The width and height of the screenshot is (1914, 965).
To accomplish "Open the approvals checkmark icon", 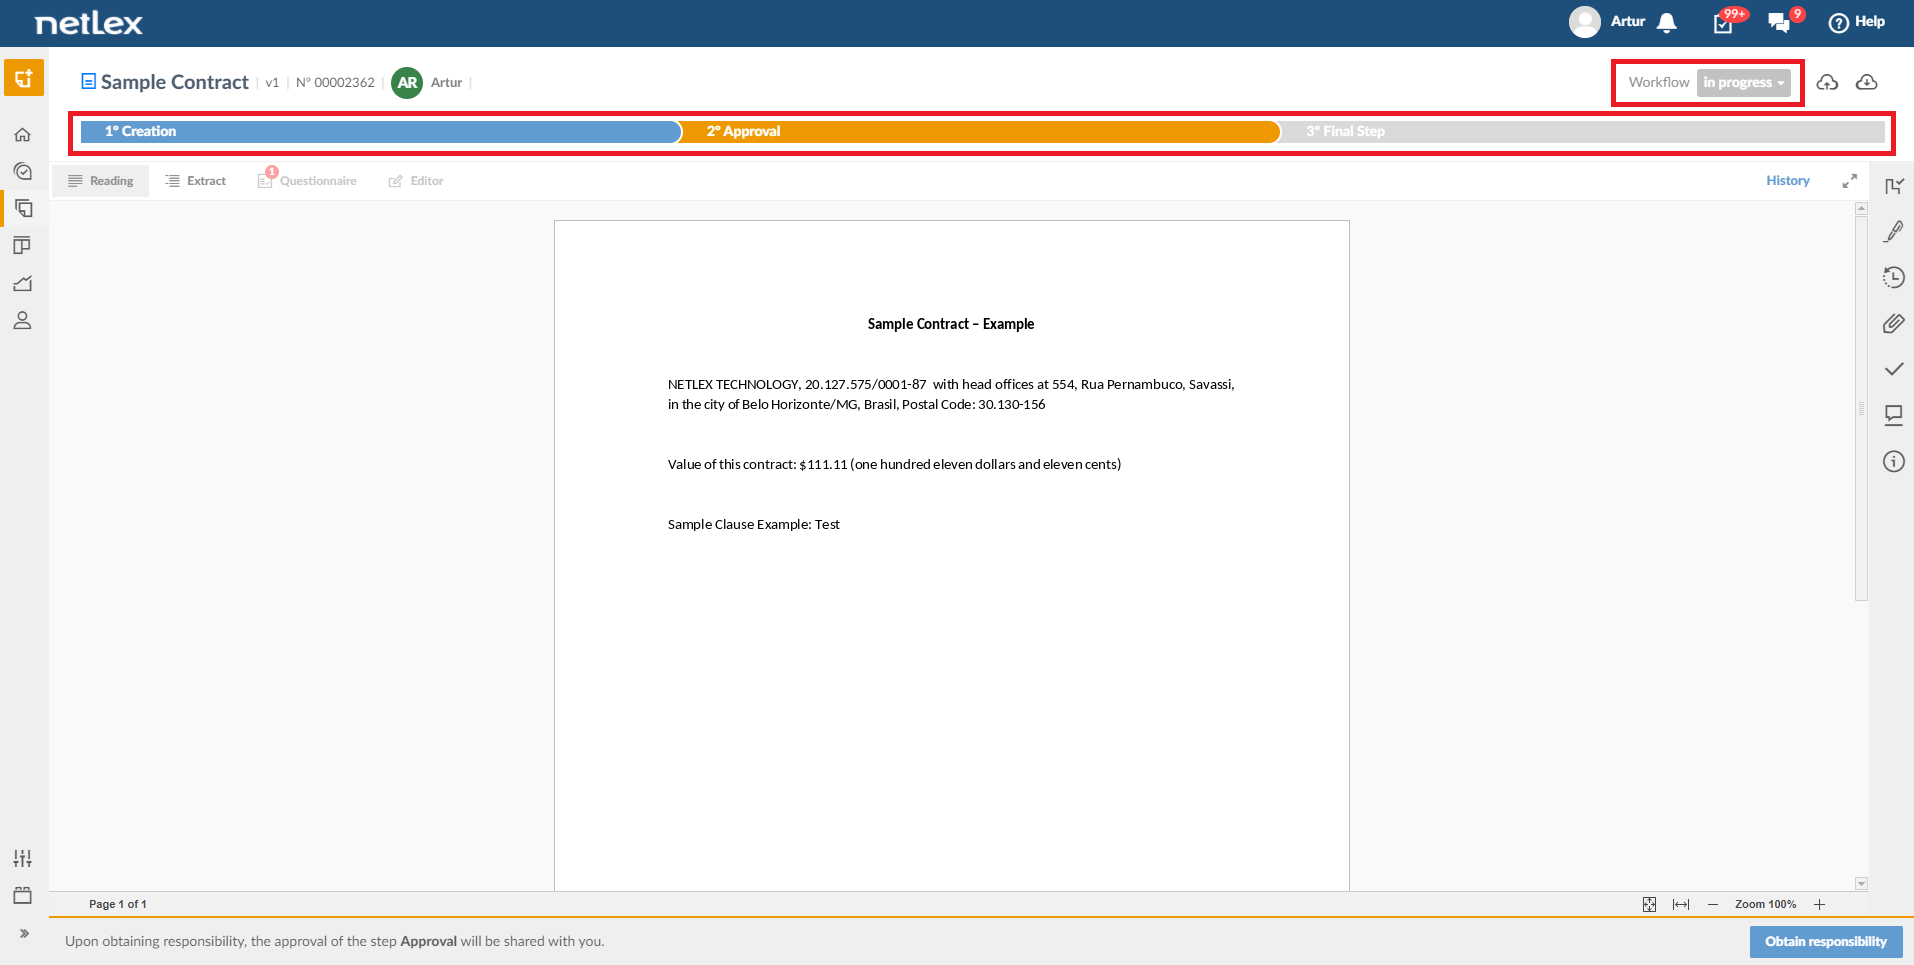I will (x=1894, y=369).
